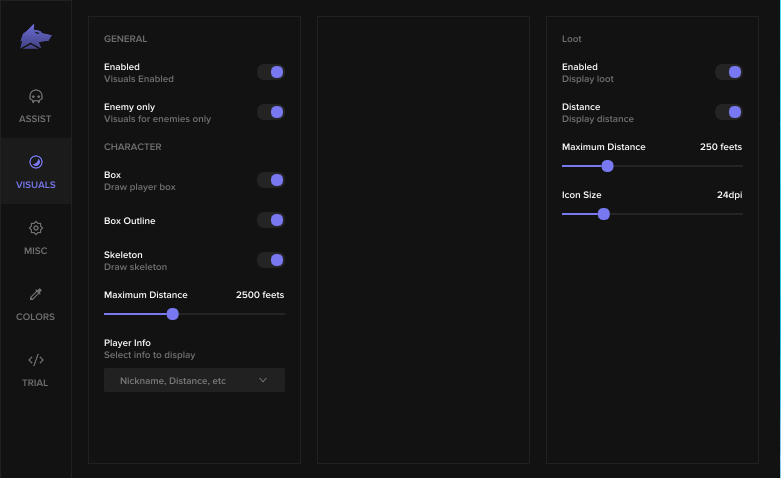Turn off the Box player toggle
The image size is (781, 478).
point(271,180)
